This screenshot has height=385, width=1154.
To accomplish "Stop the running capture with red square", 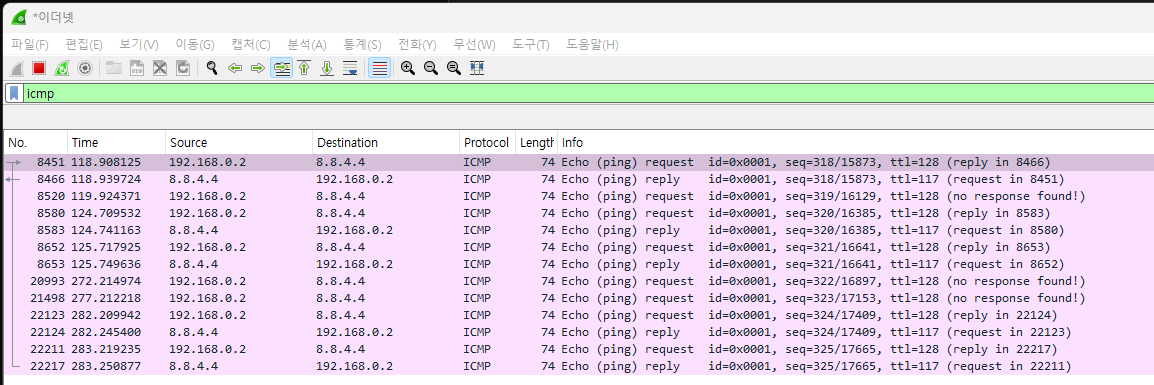I will point(39,68).
